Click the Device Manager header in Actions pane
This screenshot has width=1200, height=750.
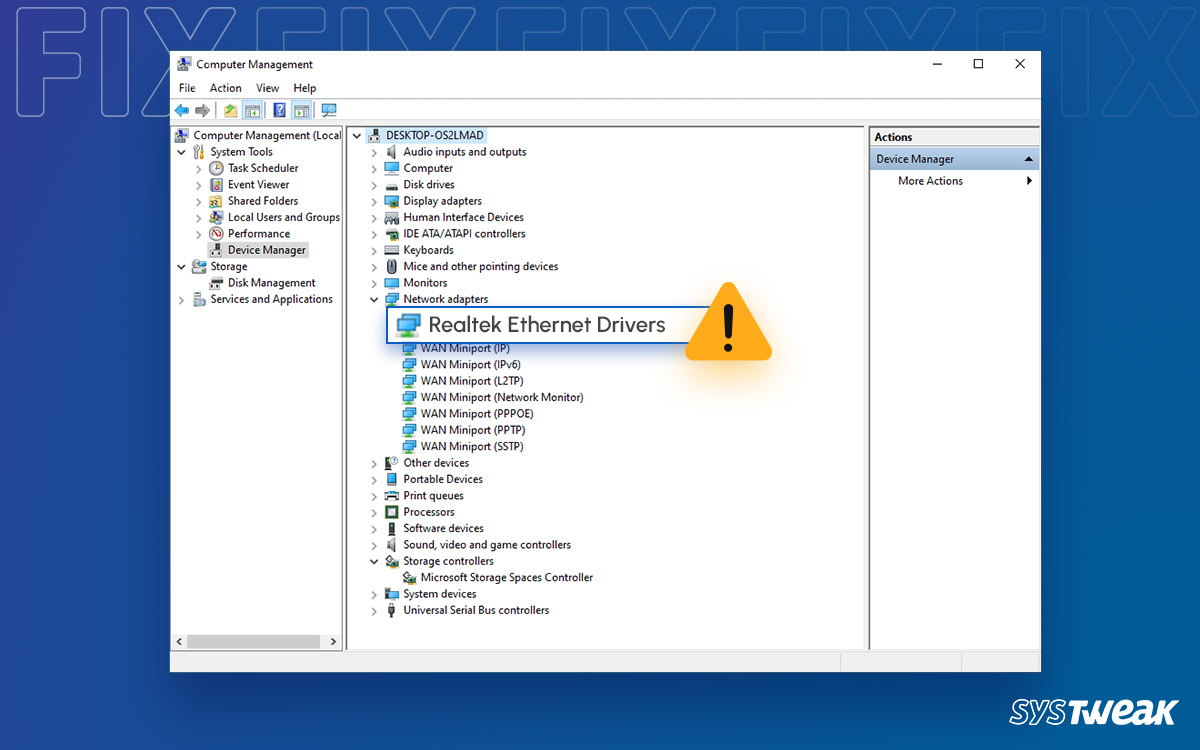914,157
